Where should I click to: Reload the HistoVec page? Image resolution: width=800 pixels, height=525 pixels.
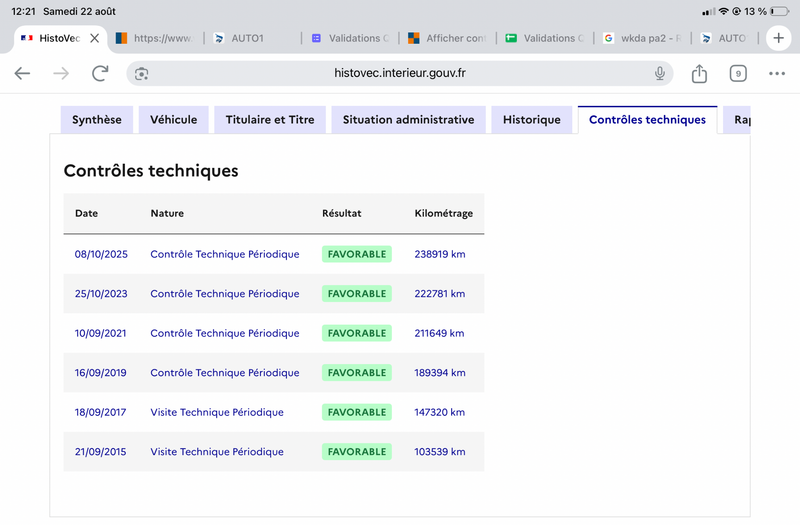(100, 73)
